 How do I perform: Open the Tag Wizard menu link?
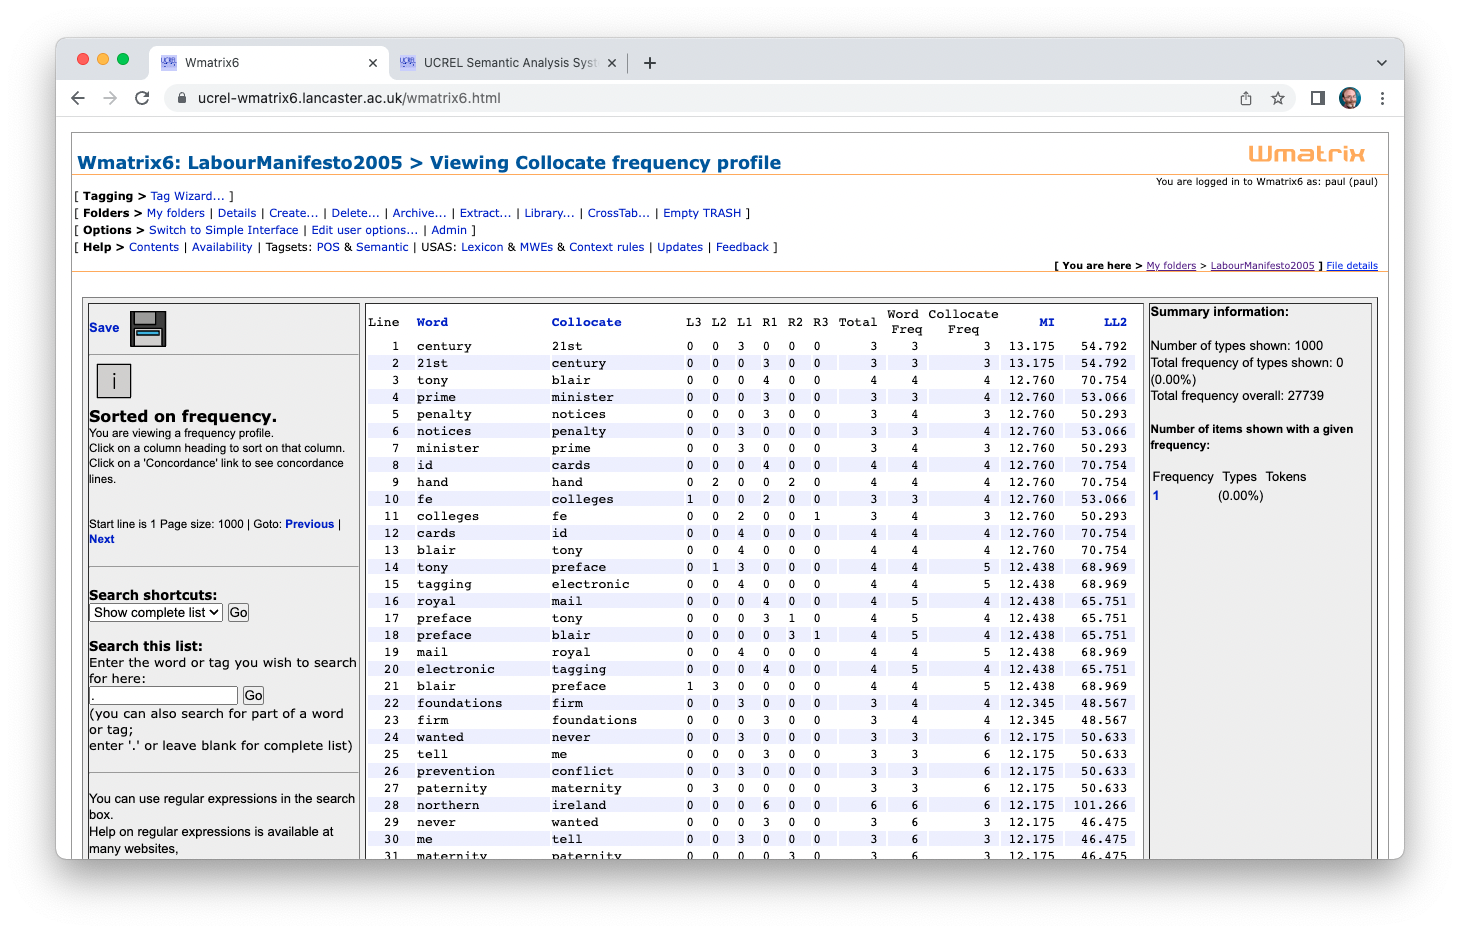[187, 196]
